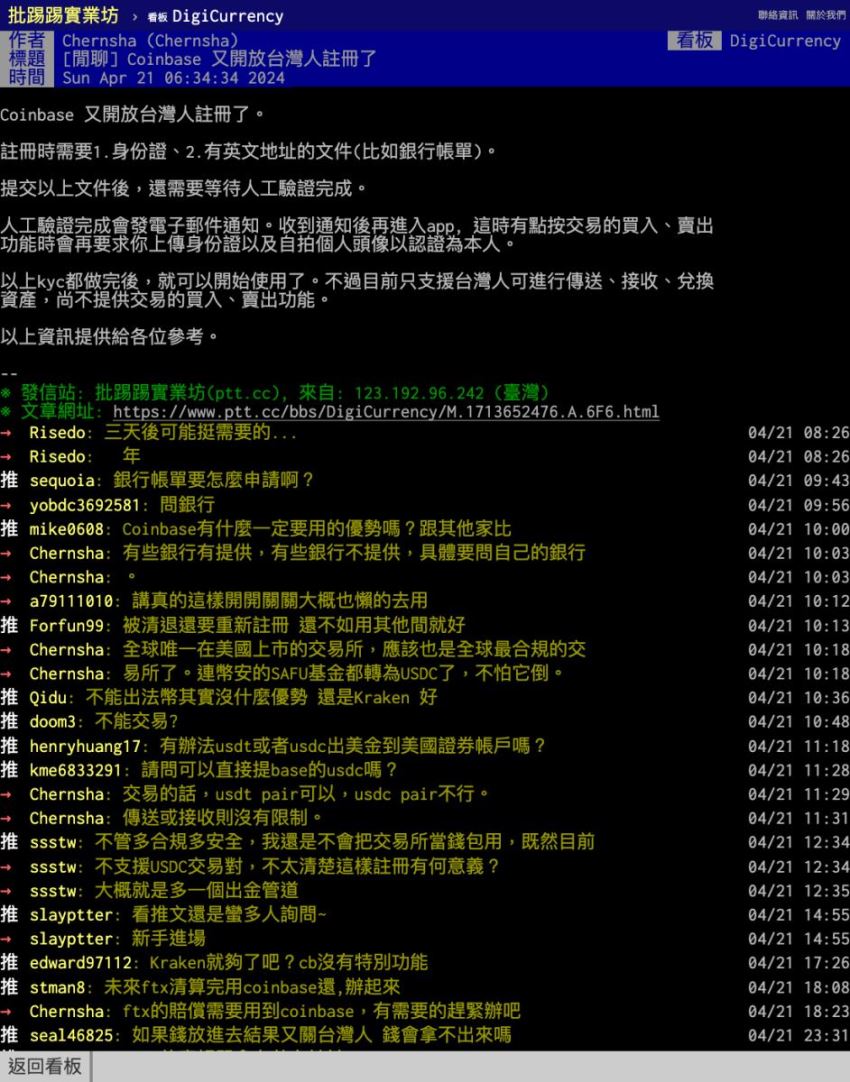Click the arrow tag beside yobdc3692581
The image size is (850, 1082).
tap(6, 504)
